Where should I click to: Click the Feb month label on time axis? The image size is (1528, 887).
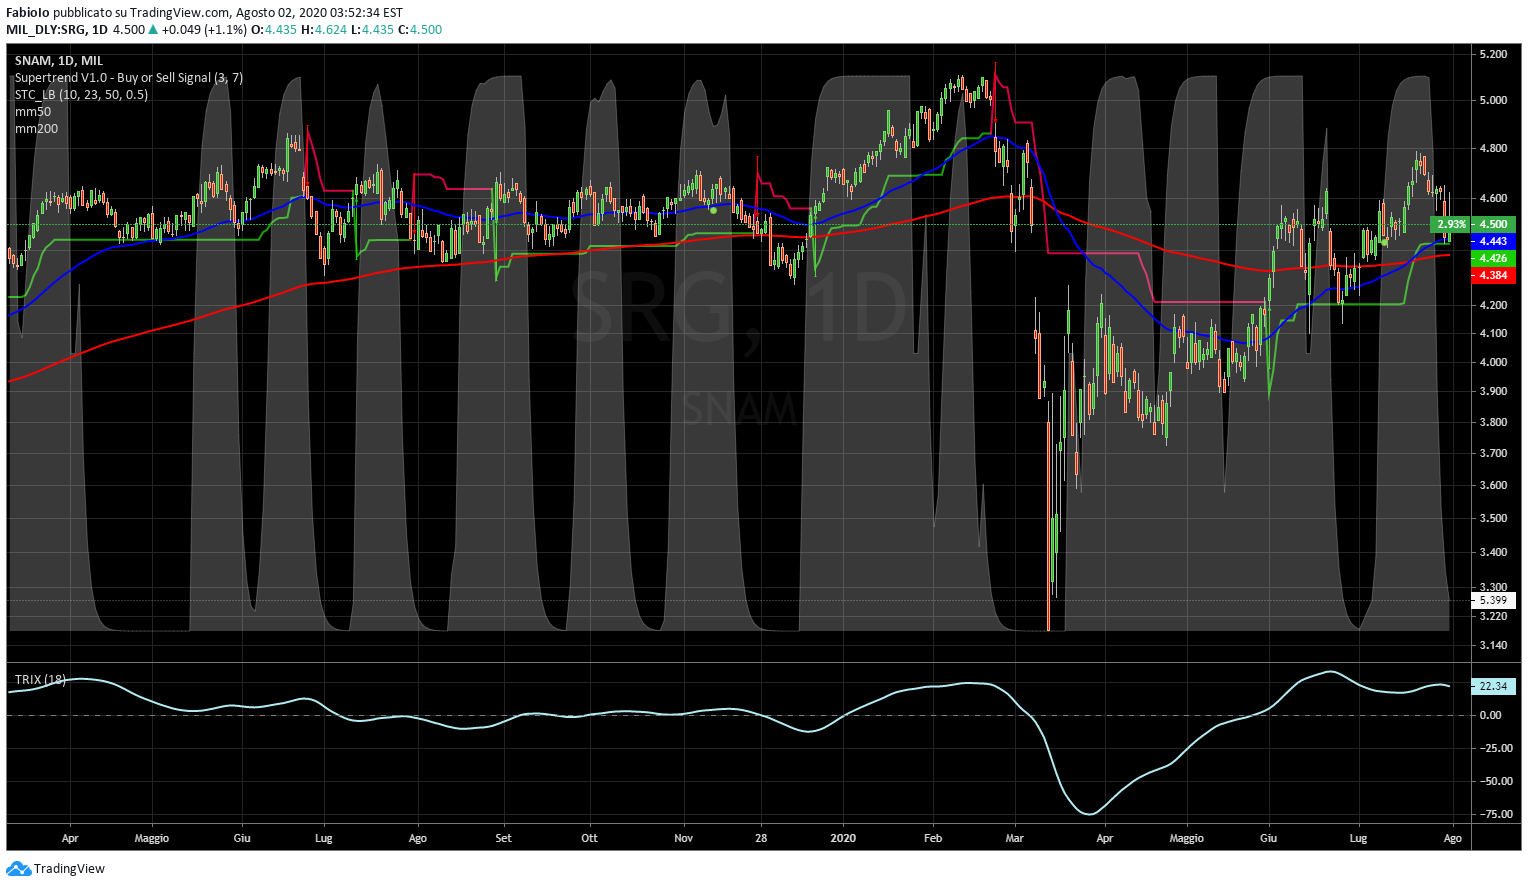pos(933,838)
